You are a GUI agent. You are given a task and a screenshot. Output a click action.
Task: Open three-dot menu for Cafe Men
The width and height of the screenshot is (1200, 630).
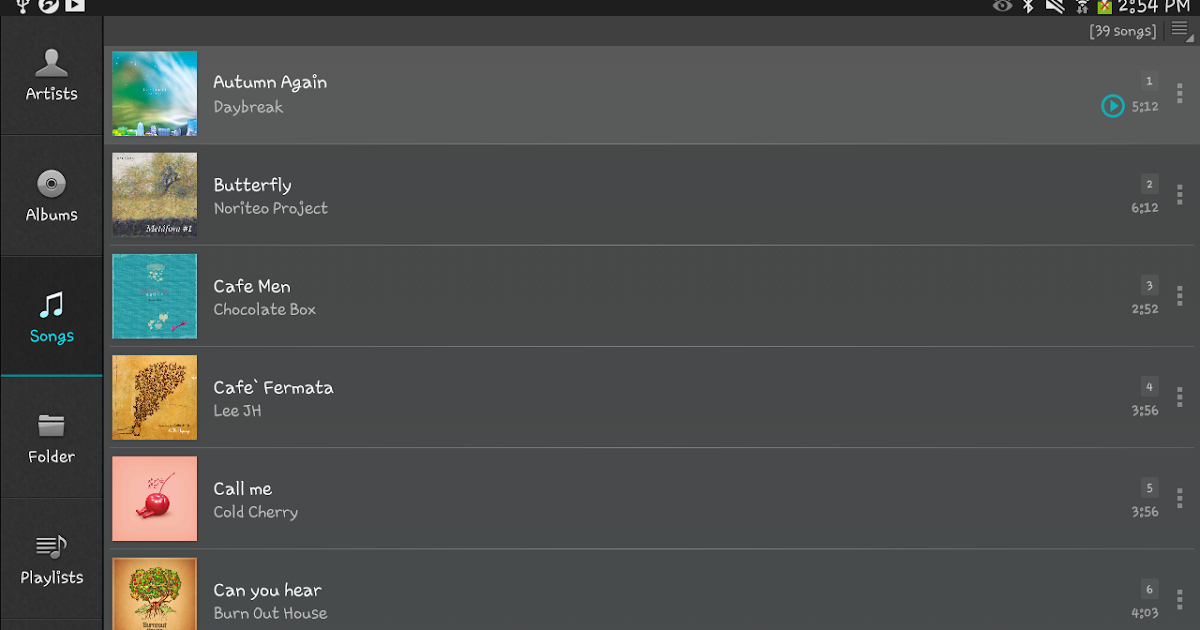[x=1180, y=296]
